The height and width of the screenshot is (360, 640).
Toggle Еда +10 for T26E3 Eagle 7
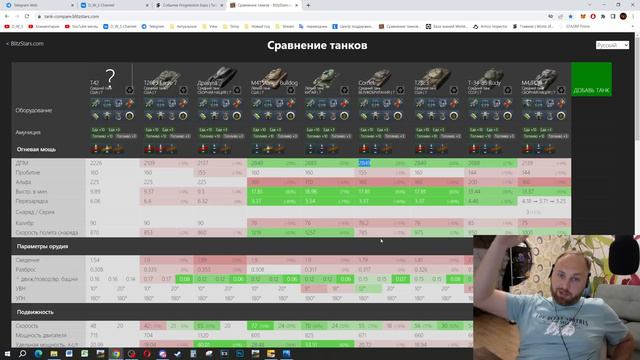pos(152,130)
